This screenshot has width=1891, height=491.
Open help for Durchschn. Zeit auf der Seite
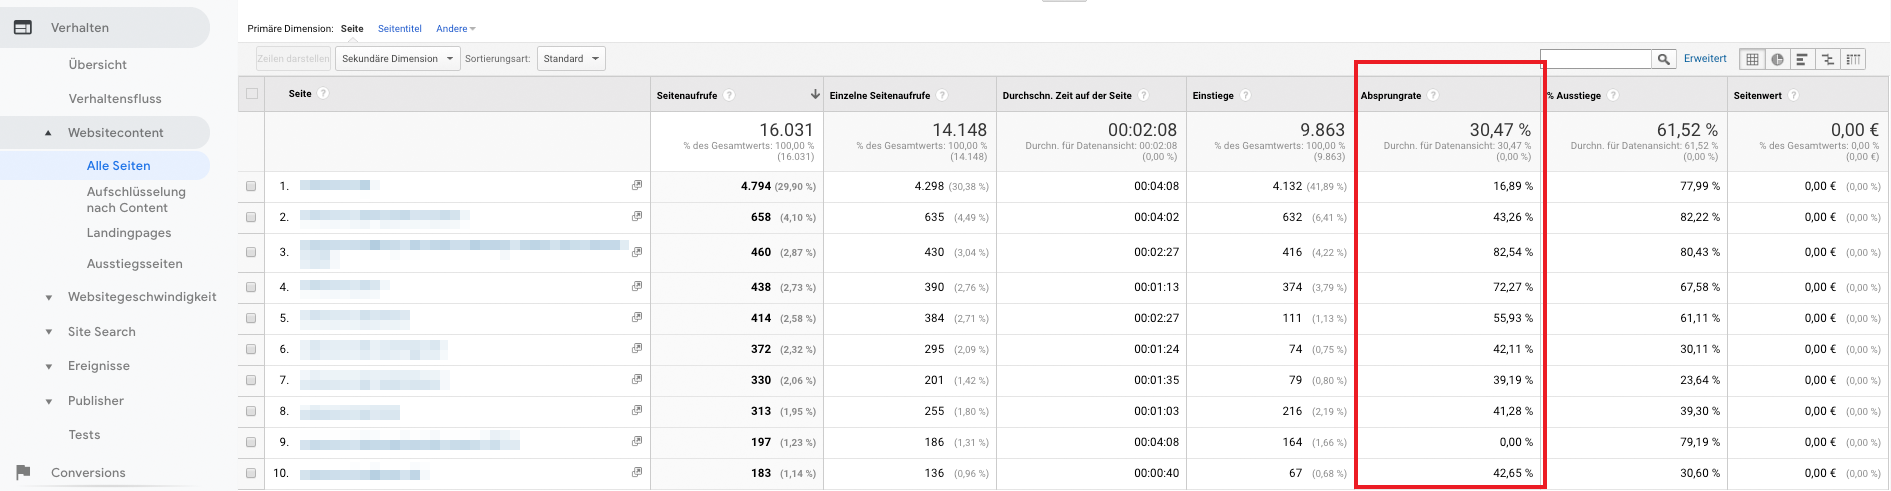pos(1144,95)
